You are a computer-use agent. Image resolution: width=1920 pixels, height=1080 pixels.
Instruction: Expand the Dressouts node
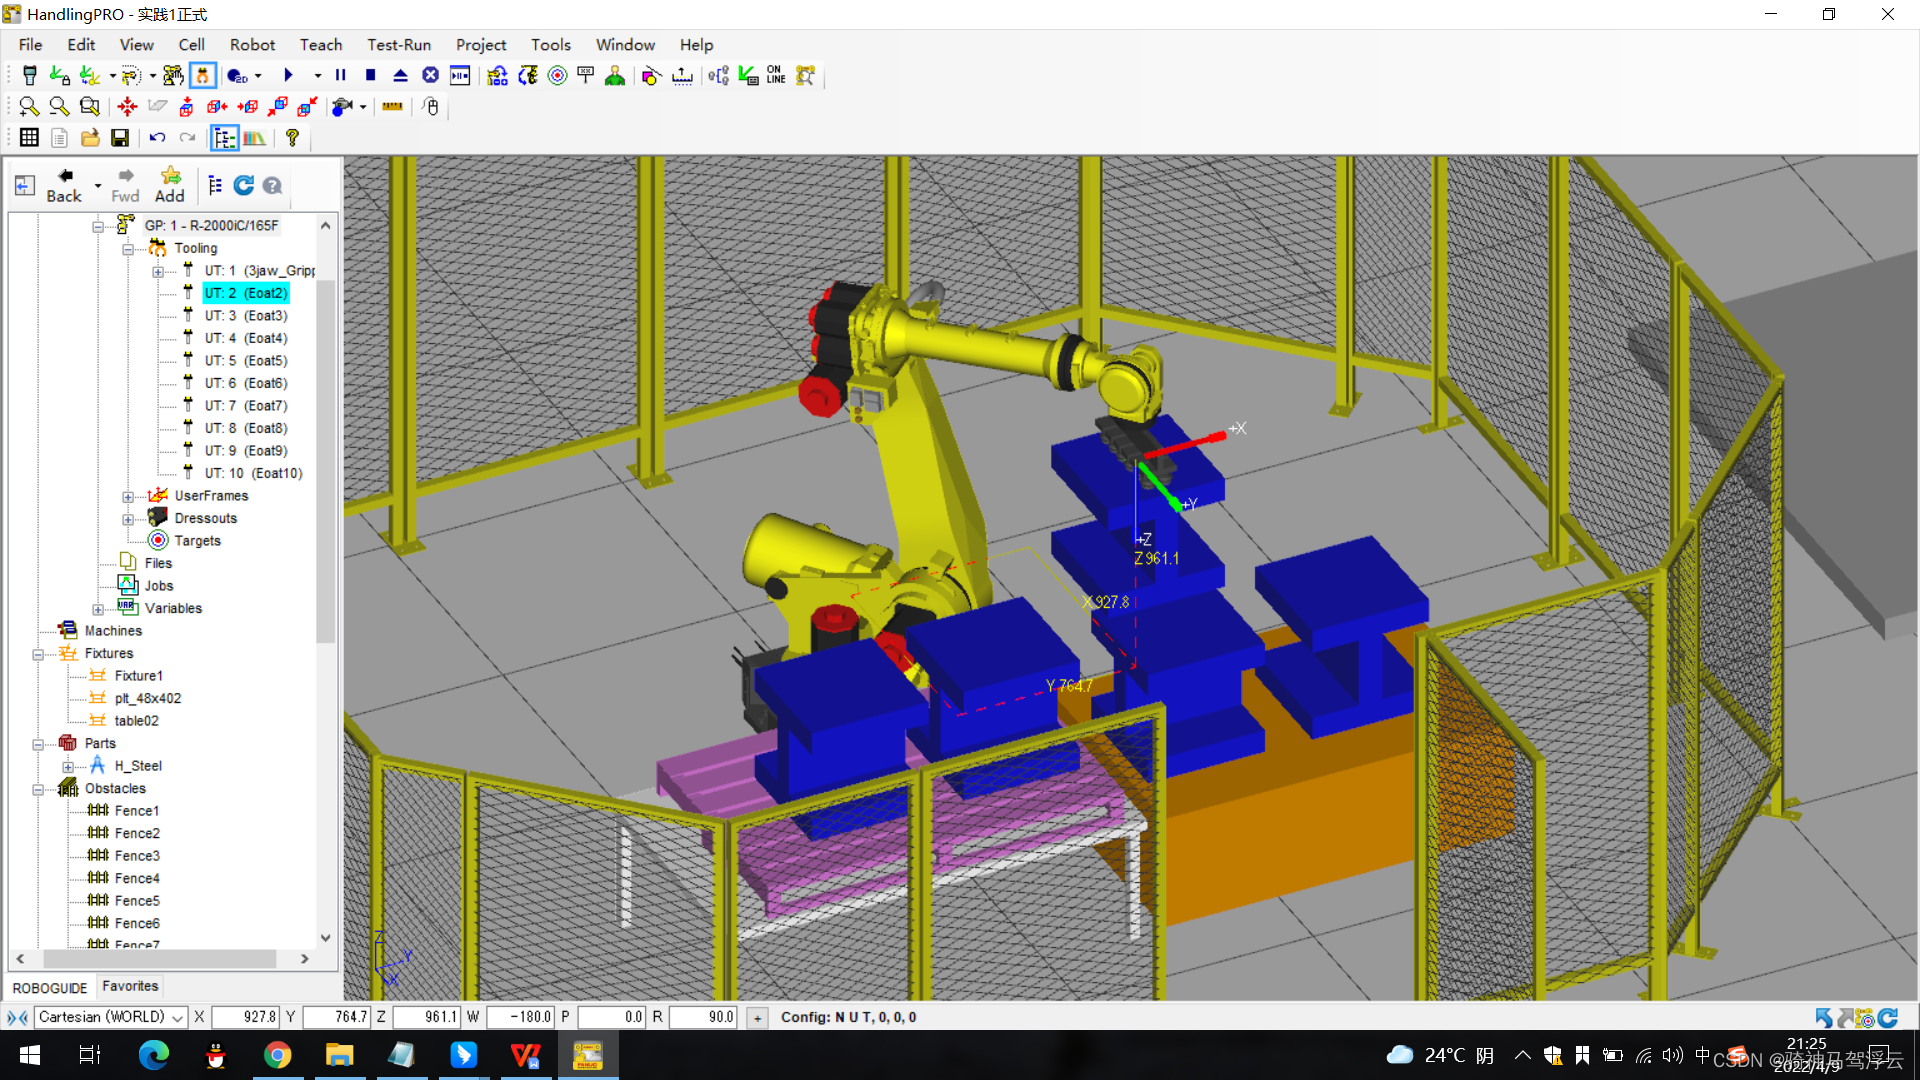pos(128,519)
